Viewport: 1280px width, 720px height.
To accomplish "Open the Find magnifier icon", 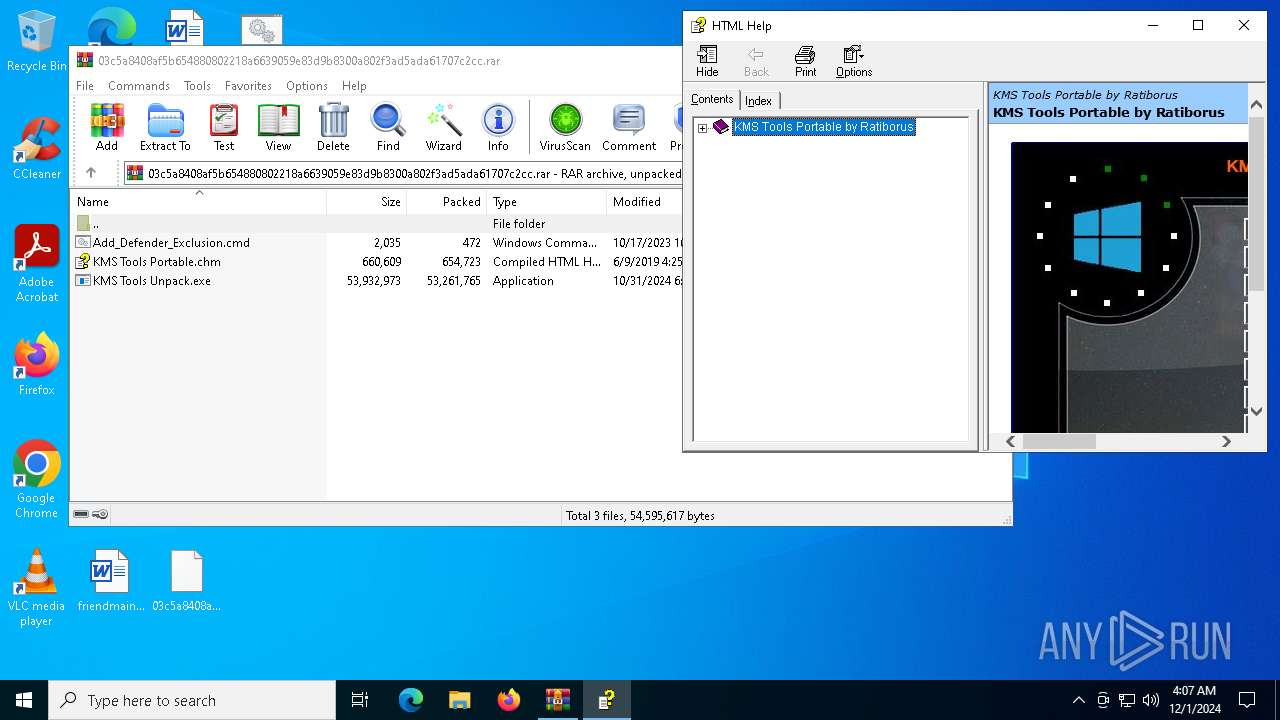I will tap(388, 127).
